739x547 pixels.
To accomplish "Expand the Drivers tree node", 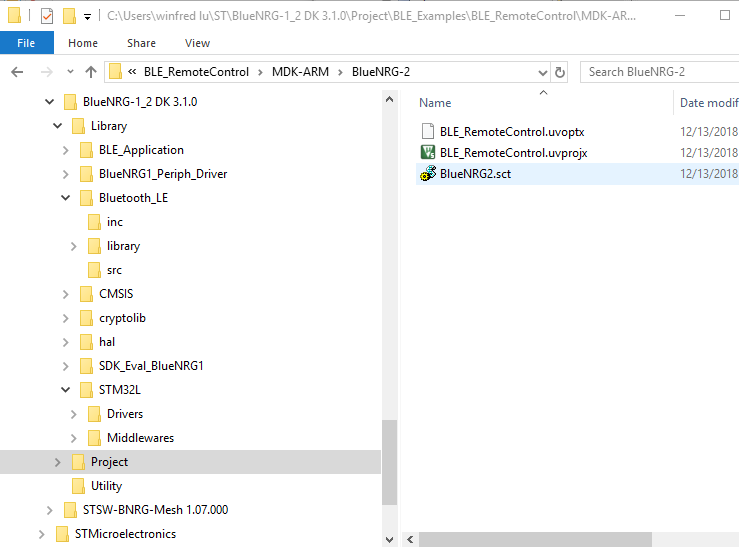I will click(x=74, y=415).
